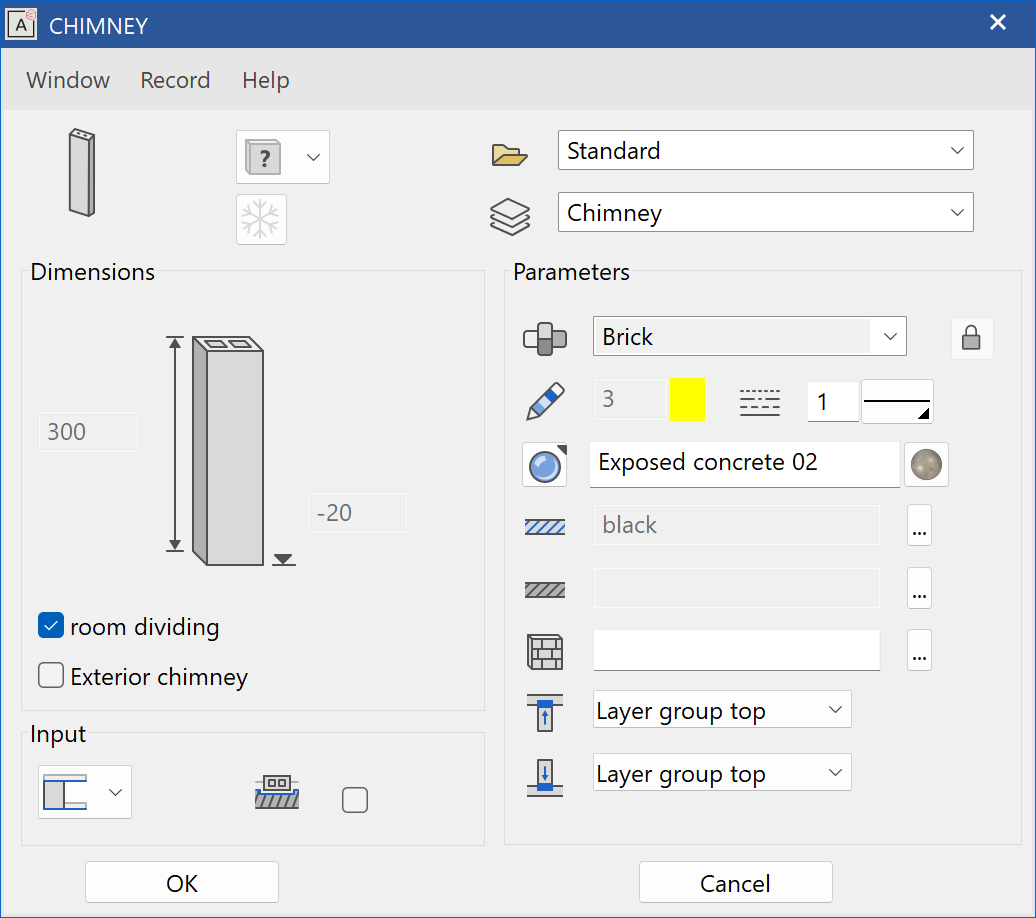Click the line type number field showing 1

[x=832, y=401]
